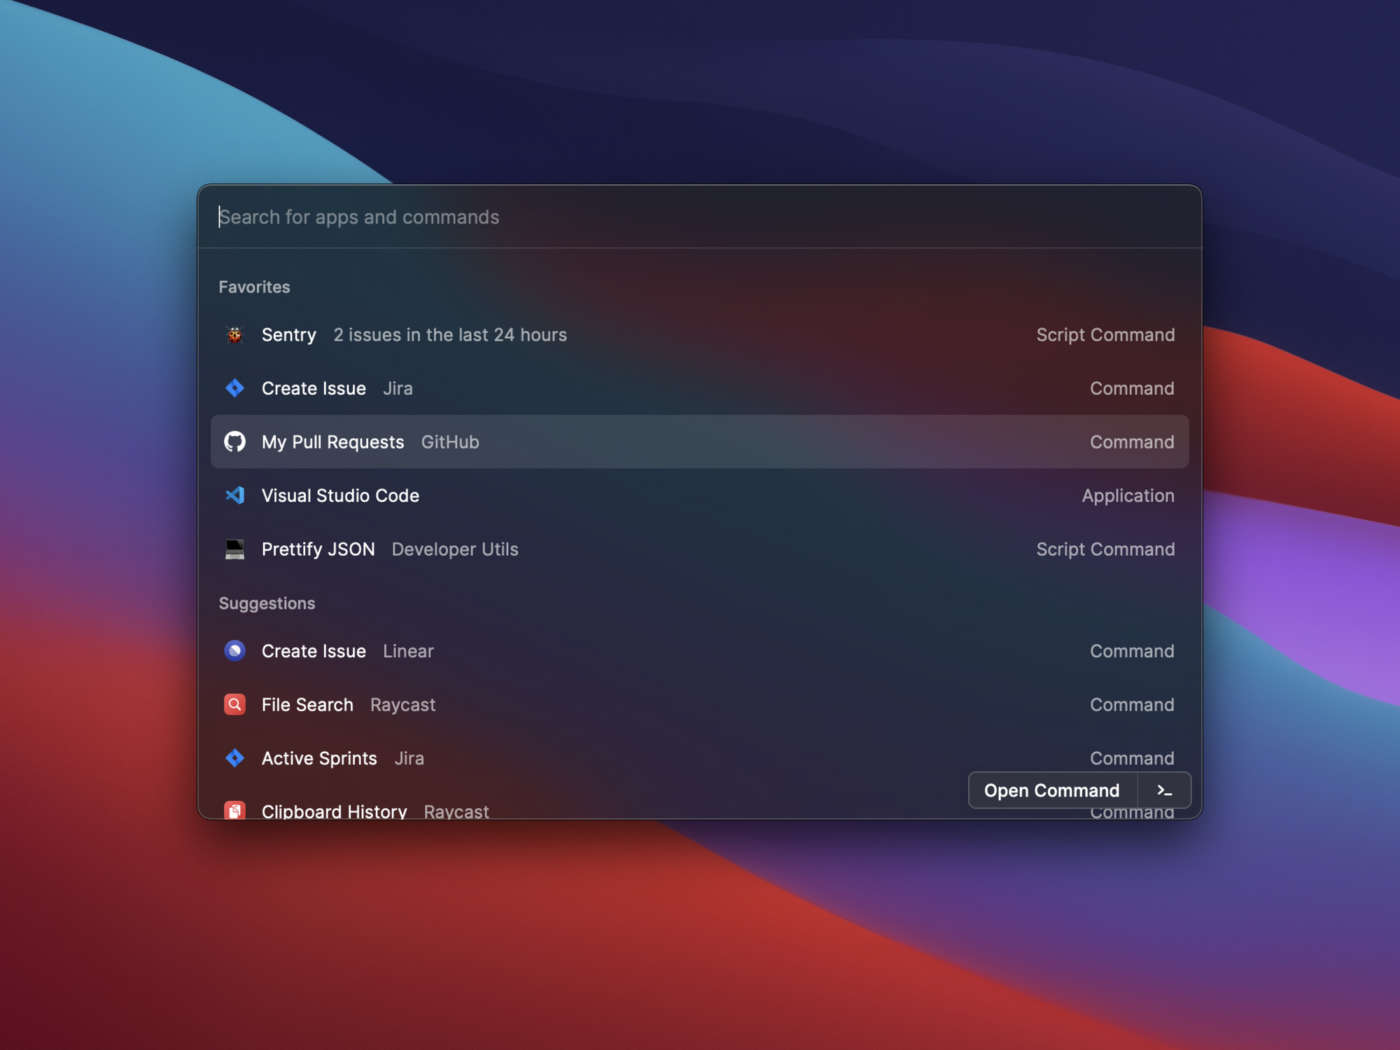Click the GitHub octocat icon
Viewport: 1400px width, 1050px height.
point(235,442)
